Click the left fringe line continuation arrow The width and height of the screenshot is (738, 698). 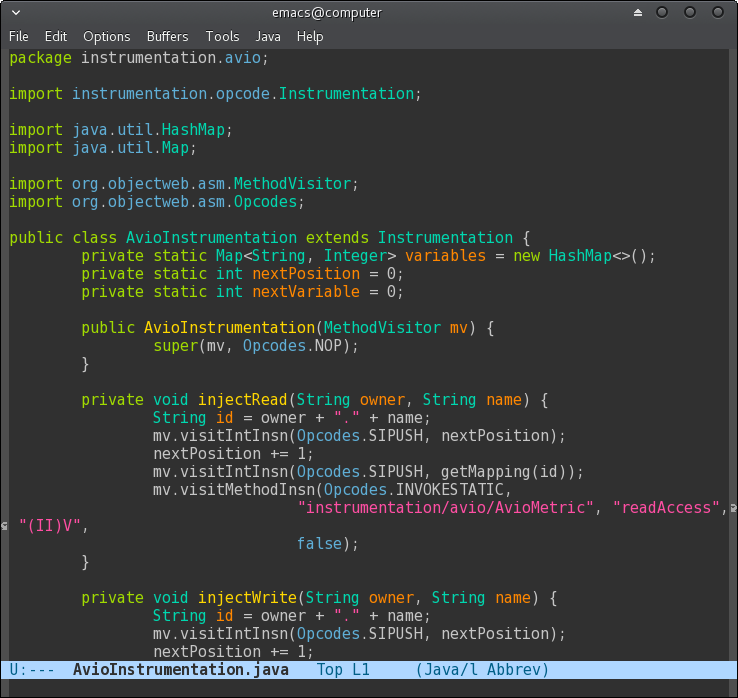pyautogui.click(x=5, y=526)
